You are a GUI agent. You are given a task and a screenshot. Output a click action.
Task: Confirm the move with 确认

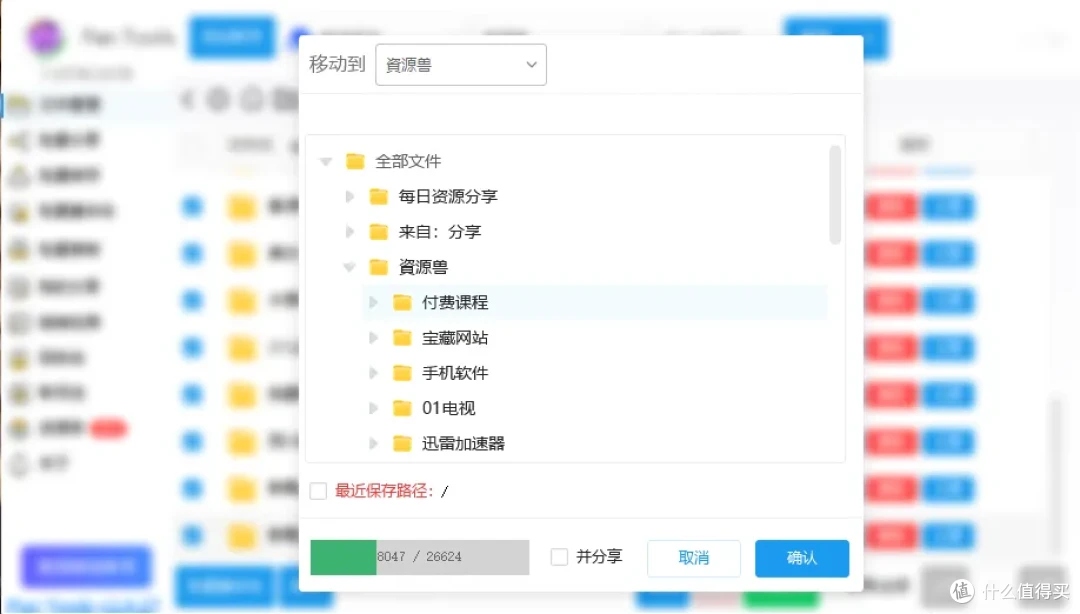click(x=802, y=558)
